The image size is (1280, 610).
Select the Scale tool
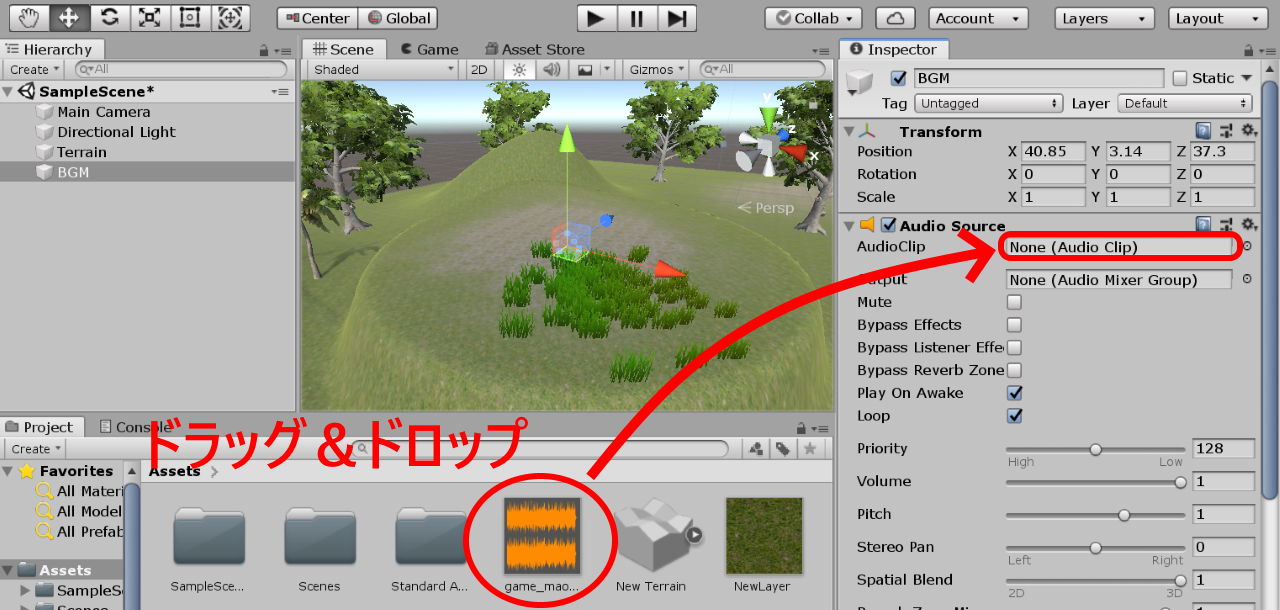(x=150, y=17)
